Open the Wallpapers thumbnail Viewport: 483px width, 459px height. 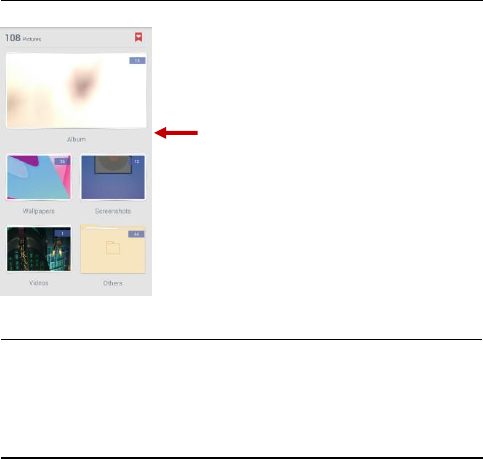point(39,177)
